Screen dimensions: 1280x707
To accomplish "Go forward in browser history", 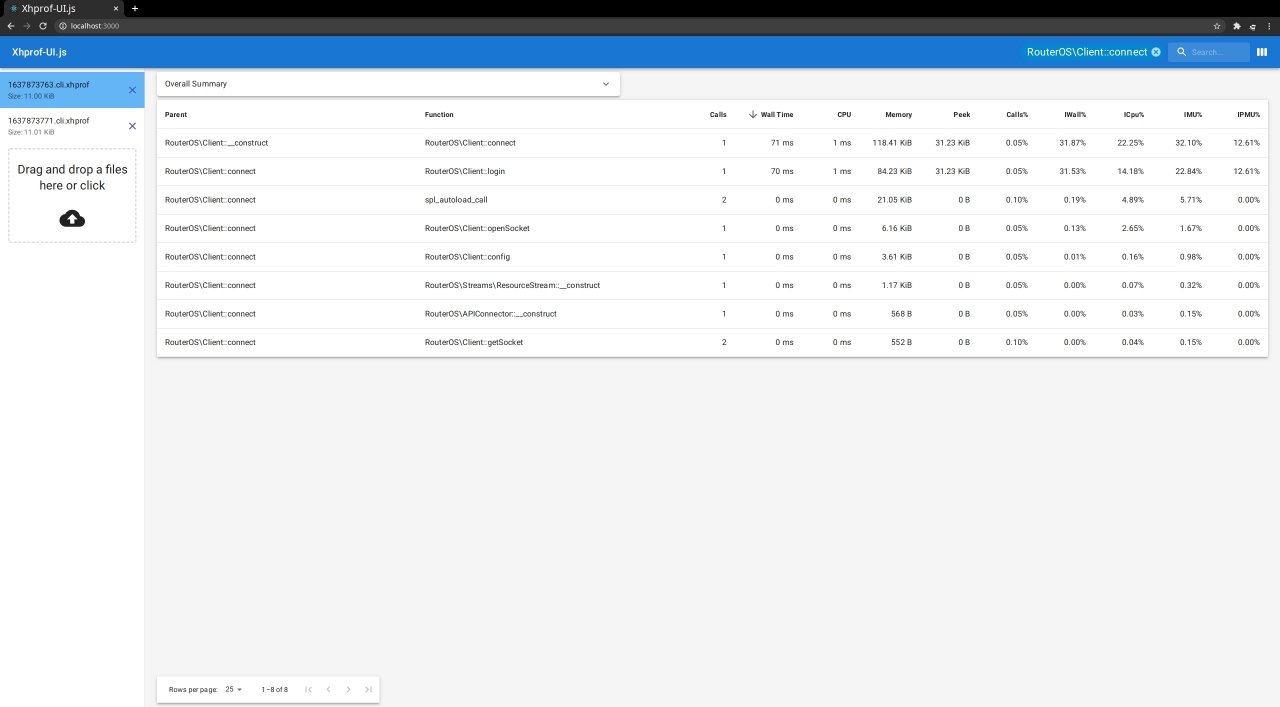I will coord(27,26).
